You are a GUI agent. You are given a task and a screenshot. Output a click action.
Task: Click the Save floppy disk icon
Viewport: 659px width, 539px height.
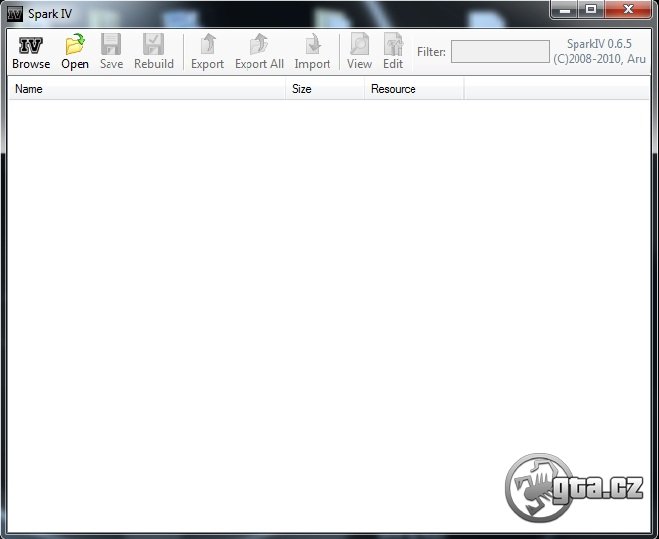111,45
